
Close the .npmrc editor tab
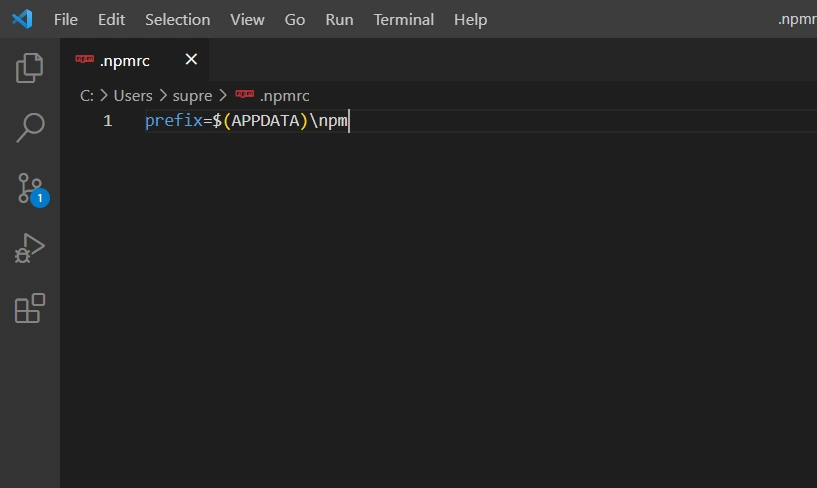point(191,60)
